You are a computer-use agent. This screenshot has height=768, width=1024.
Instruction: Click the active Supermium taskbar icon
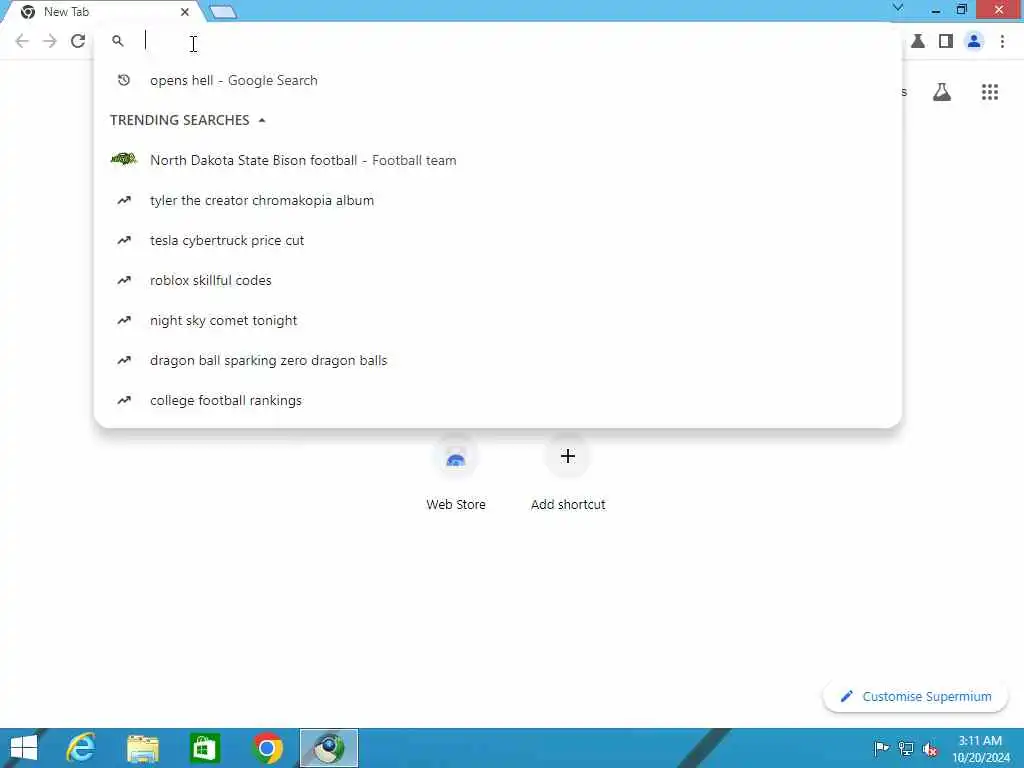click(x=329, y=748)
